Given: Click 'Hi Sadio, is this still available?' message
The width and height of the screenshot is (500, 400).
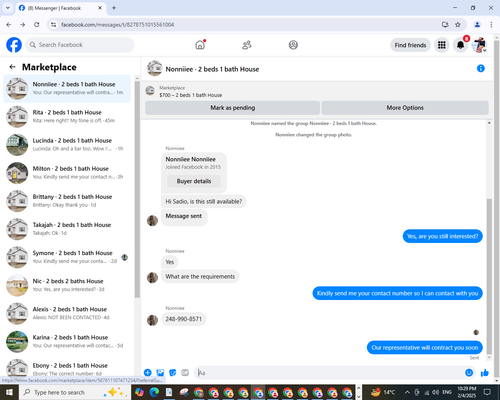Looking at the screenshot, I should (204, 201).
